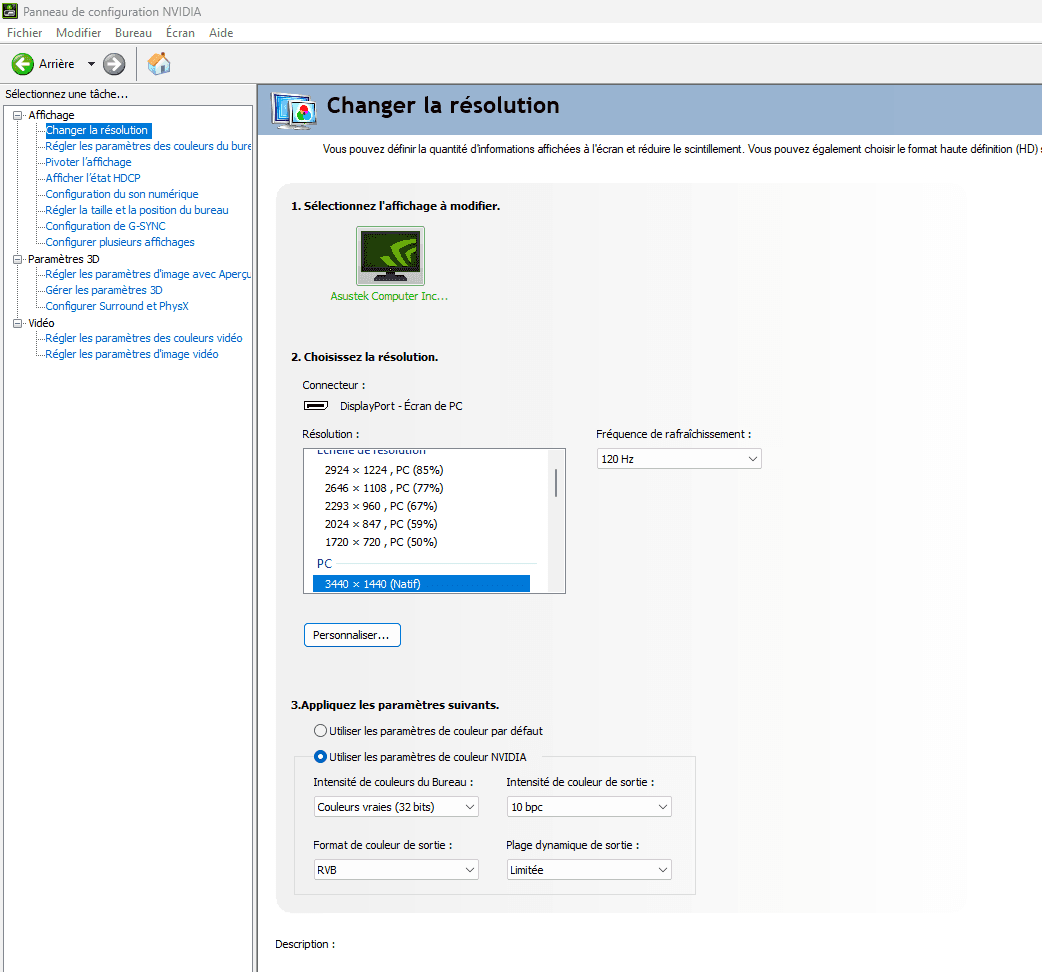Open the 10 bpc output depth dropdown

point(589,807)
